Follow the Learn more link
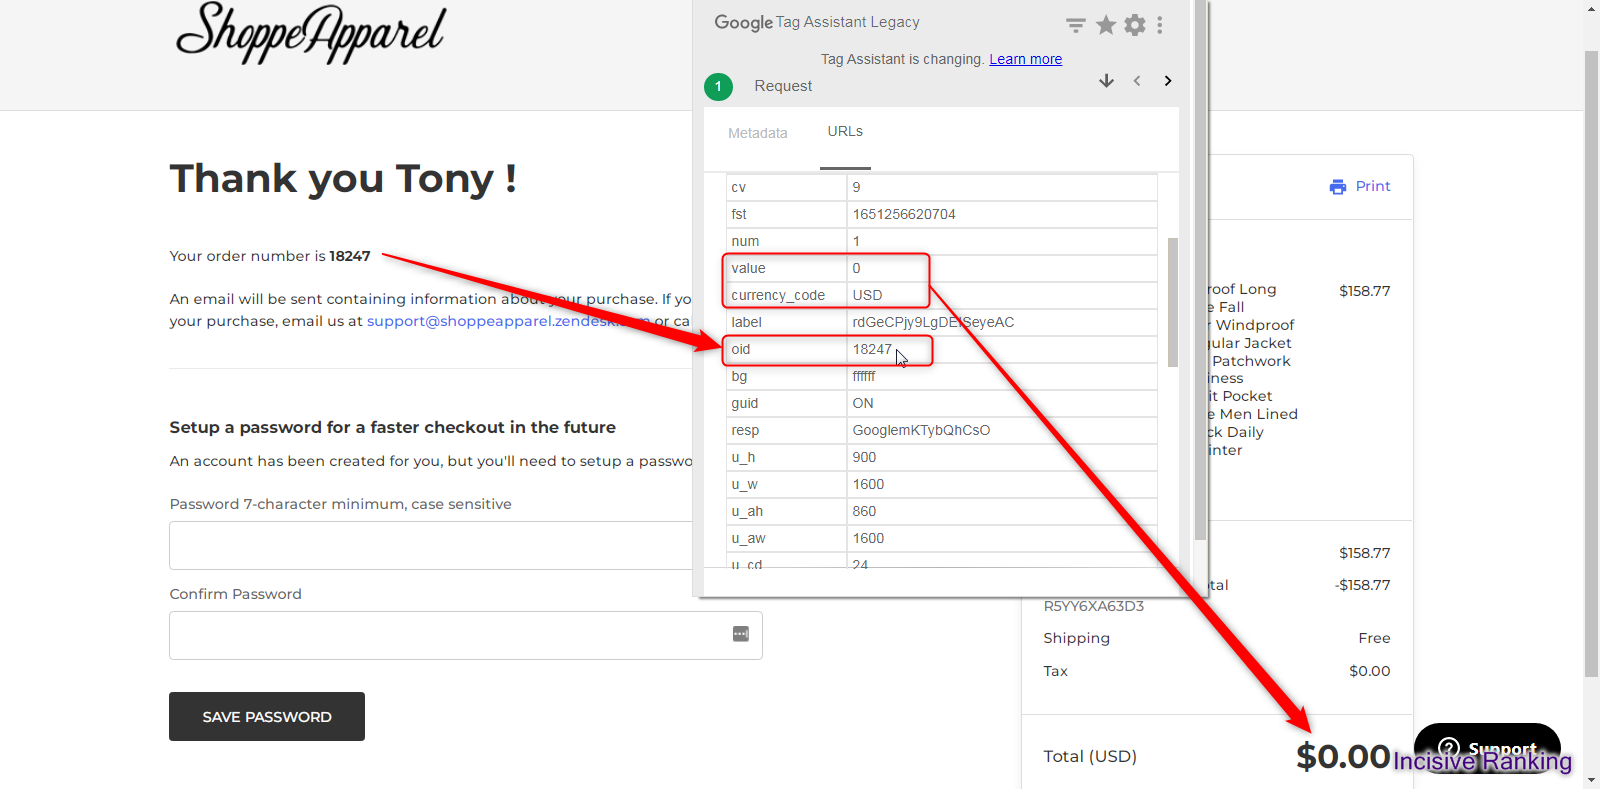The image size is (1600, 789). (x=1025, y=60)
